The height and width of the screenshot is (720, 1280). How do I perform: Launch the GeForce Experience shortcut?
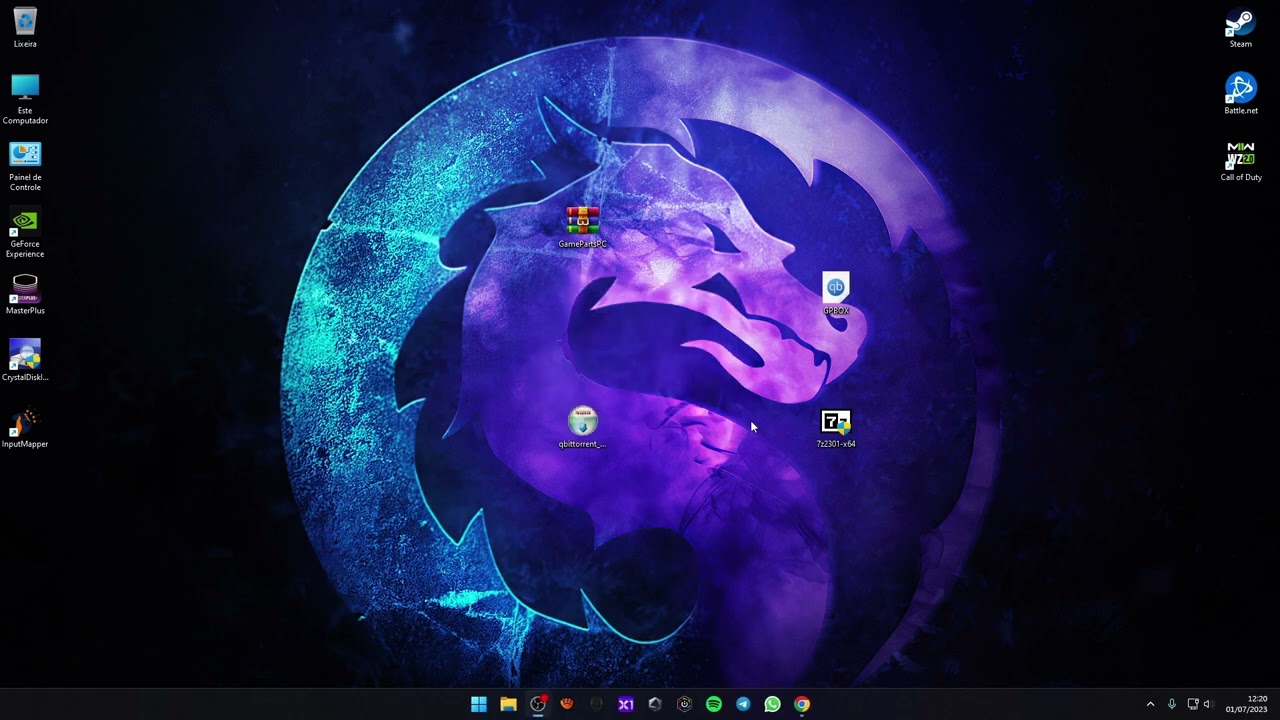(x=25, y=233)
